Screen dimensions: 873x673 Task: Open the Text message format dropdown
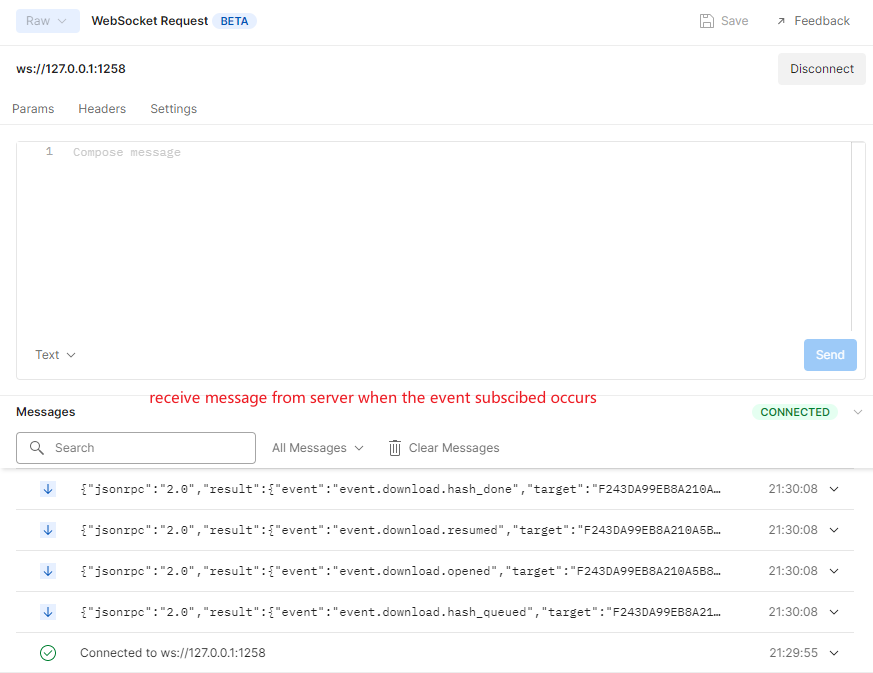click(56, 355)
